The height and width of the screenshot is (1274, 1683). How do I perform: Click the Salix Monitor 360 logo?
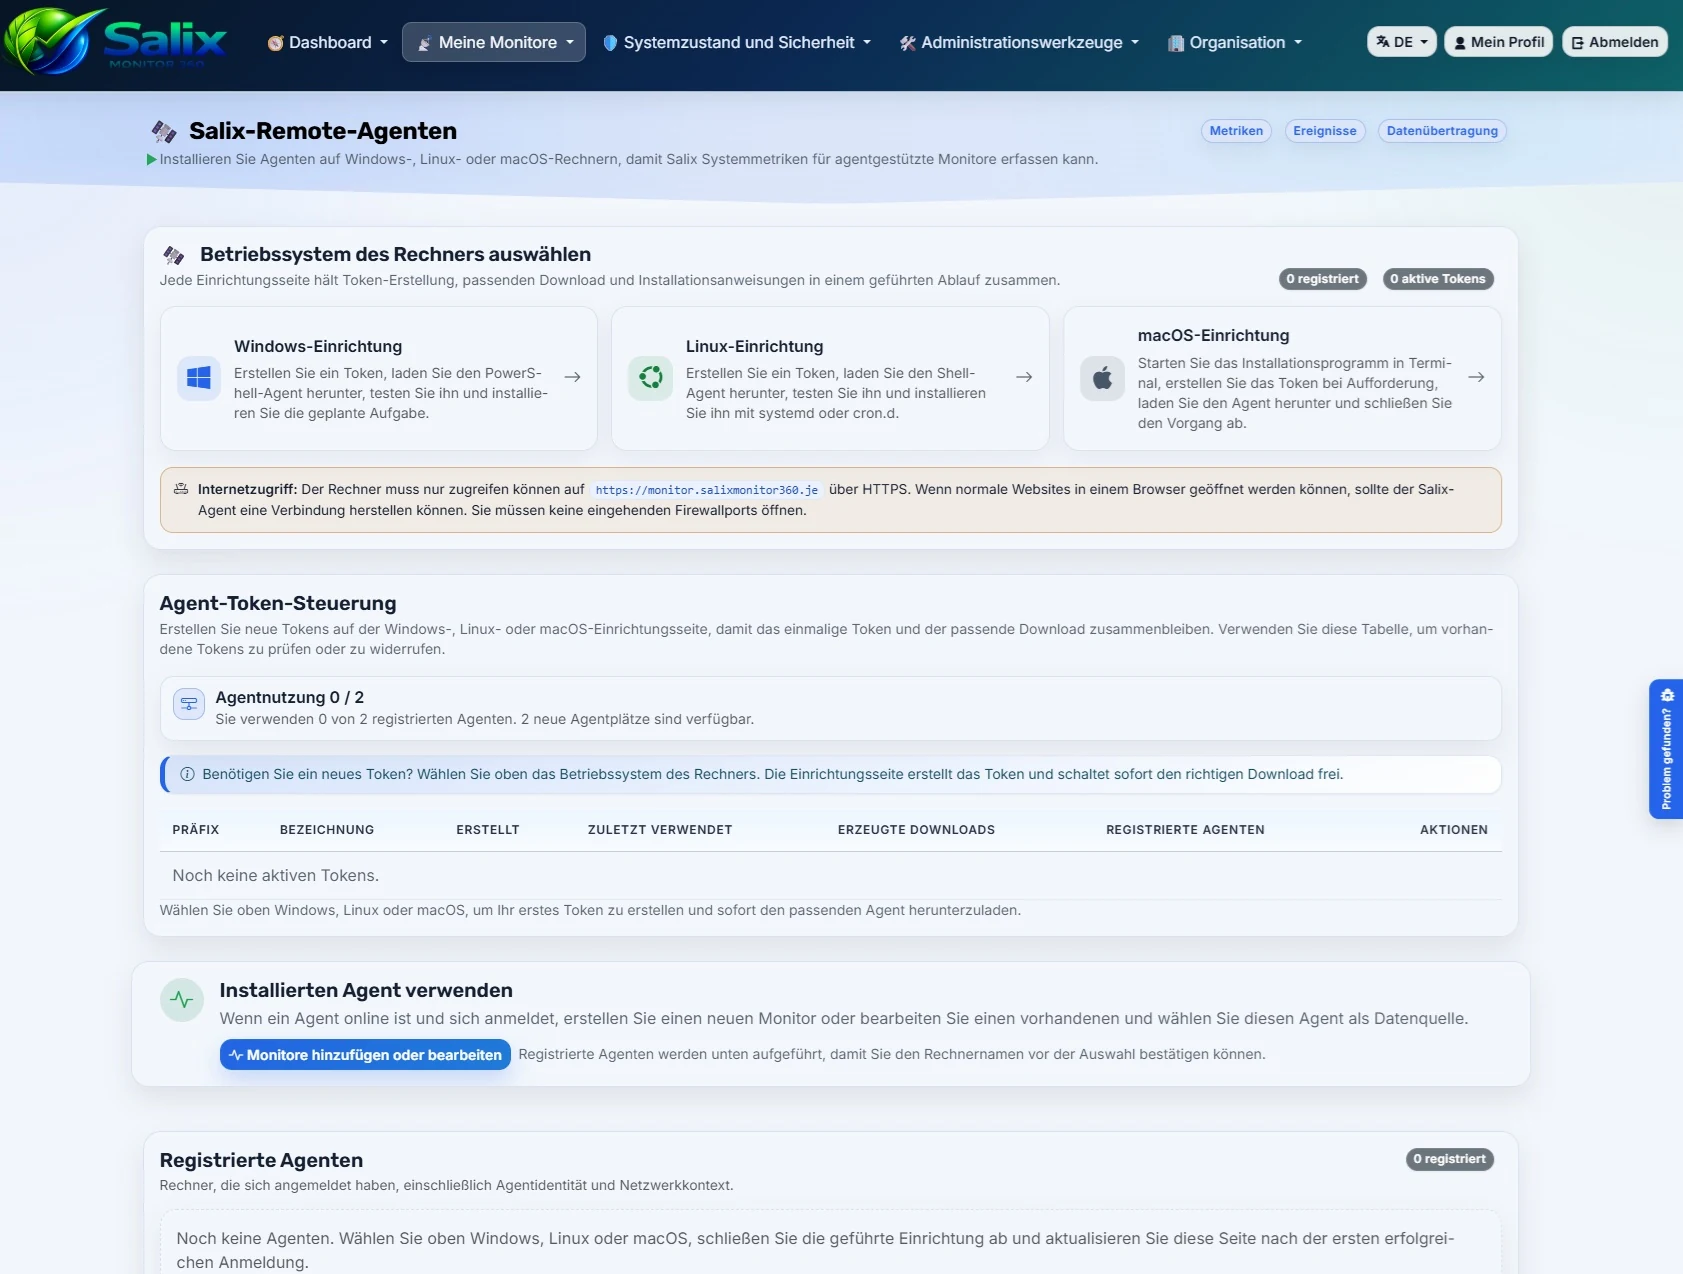pyautogui.click(x=116, y=41)
